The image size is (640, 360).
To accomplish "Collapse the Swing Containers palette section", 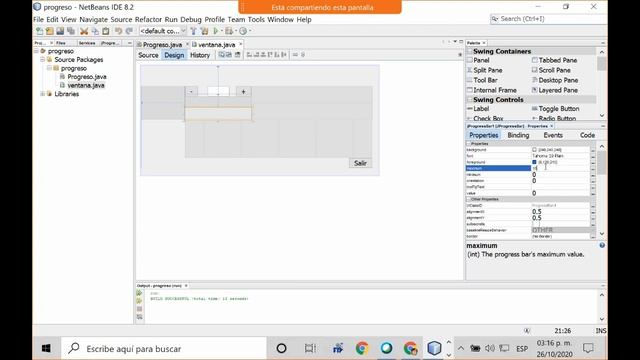I will (x=469, y=51).
